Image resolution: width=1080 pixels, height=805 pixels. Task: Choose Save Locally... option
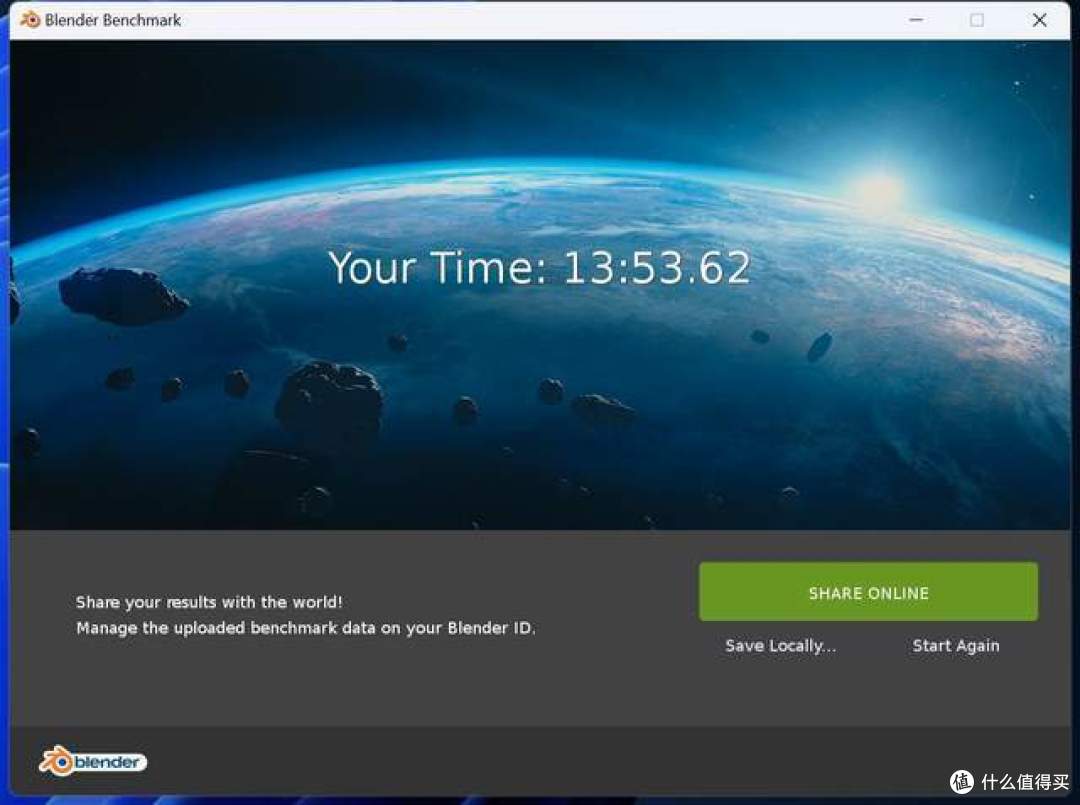[x=780, y=646]
